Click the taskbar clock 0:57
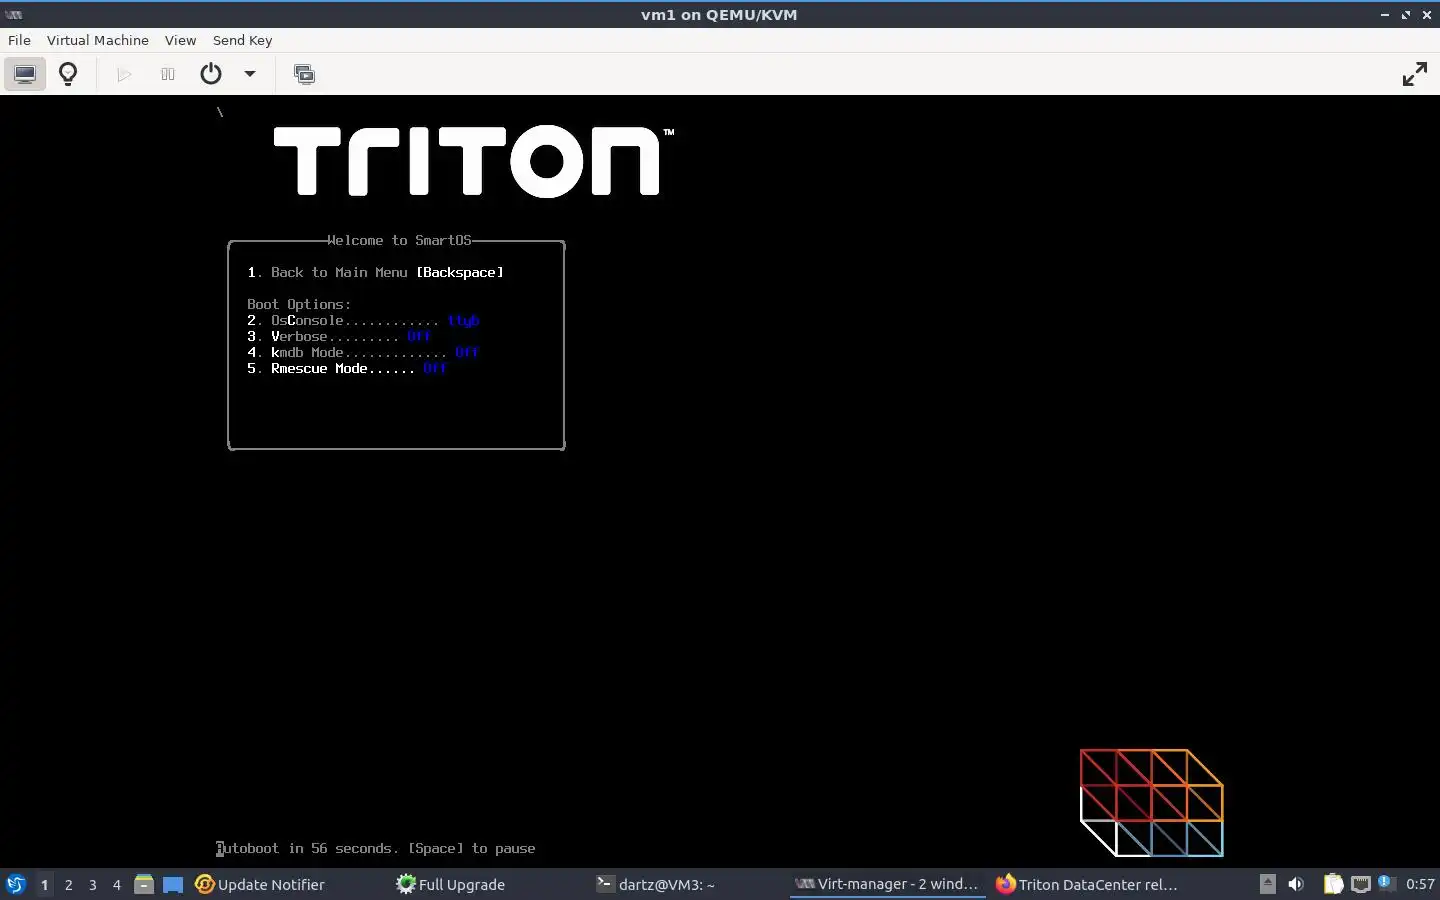 point(1420,884)
